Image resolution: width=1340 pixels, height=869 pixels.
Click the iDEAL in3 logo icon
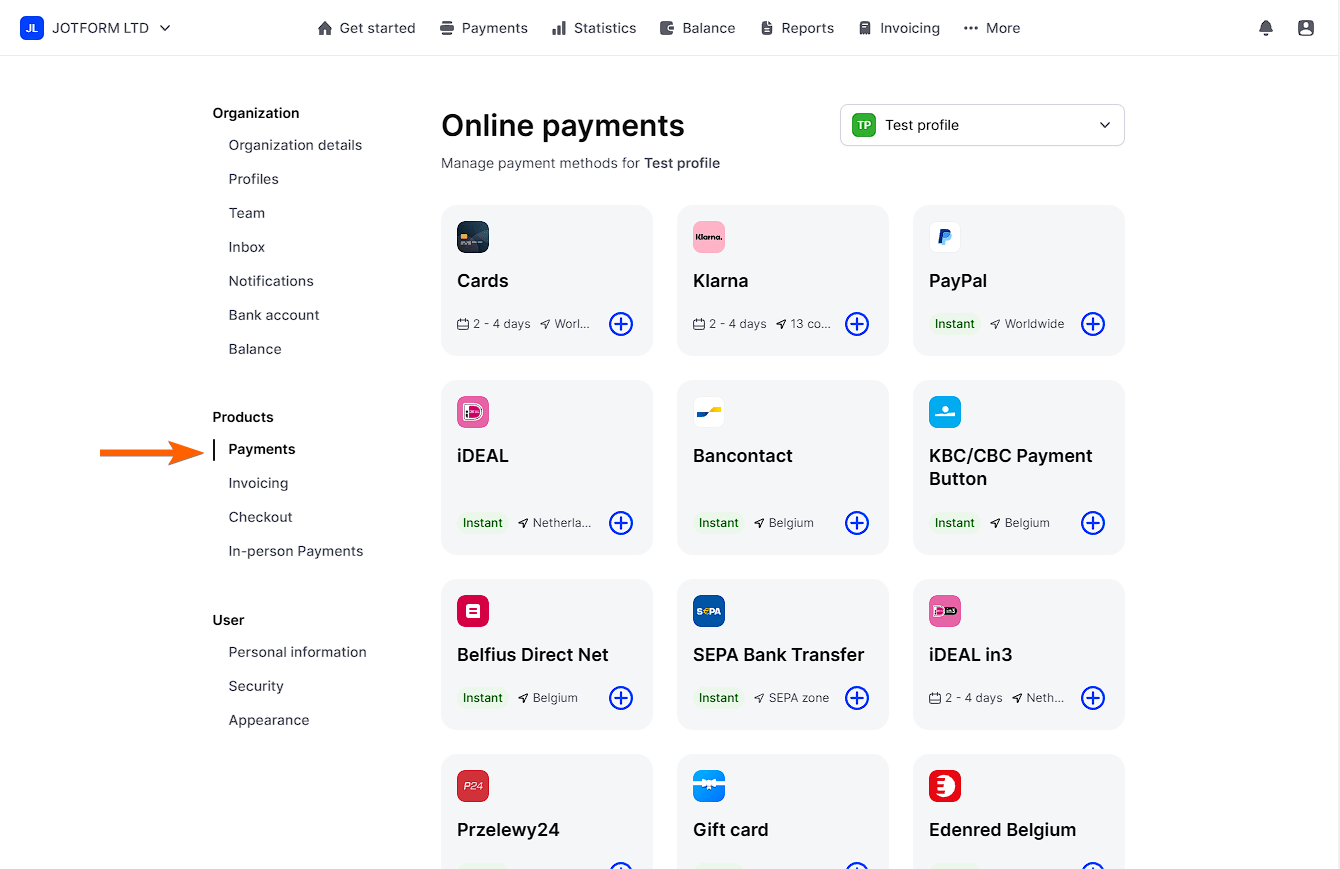(x=945, y=611)
